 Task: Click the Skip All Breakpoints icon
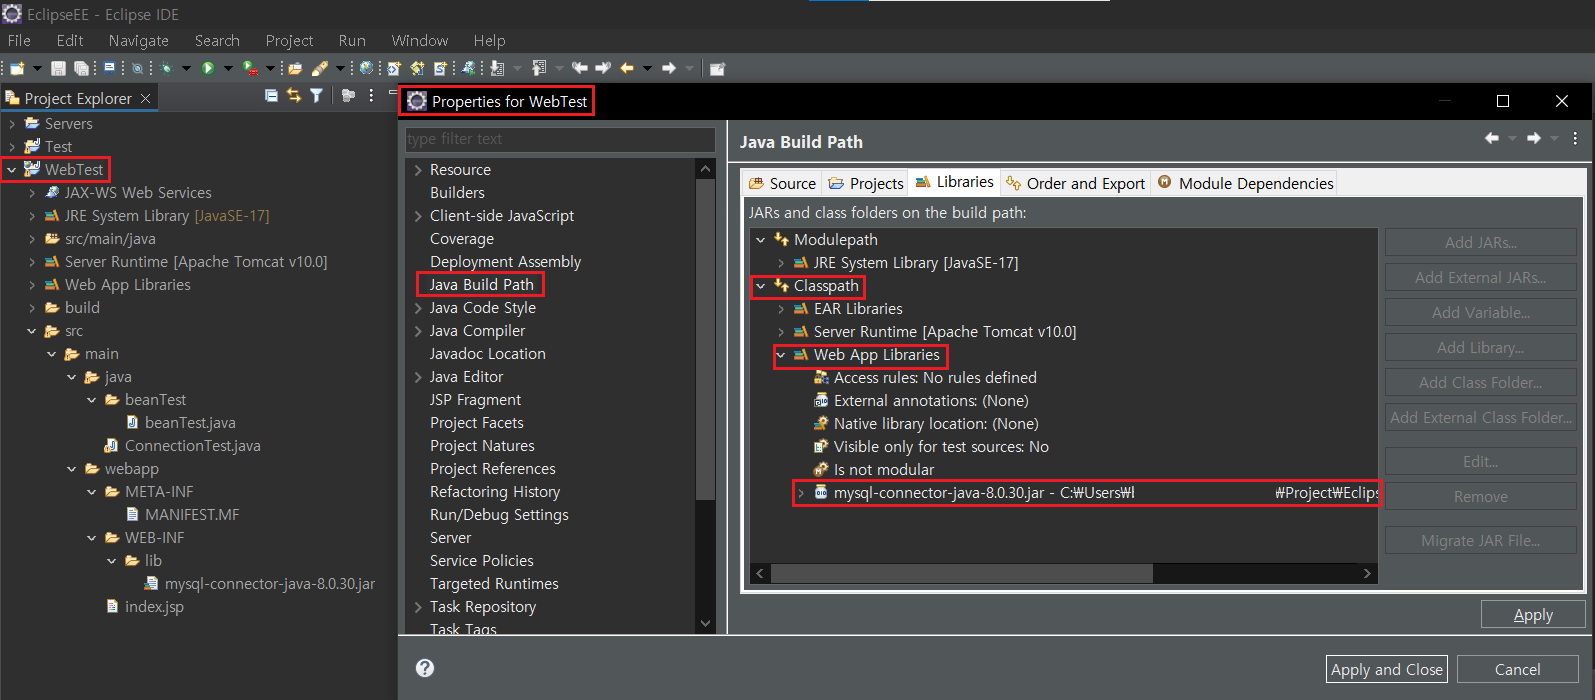point(137,68)
